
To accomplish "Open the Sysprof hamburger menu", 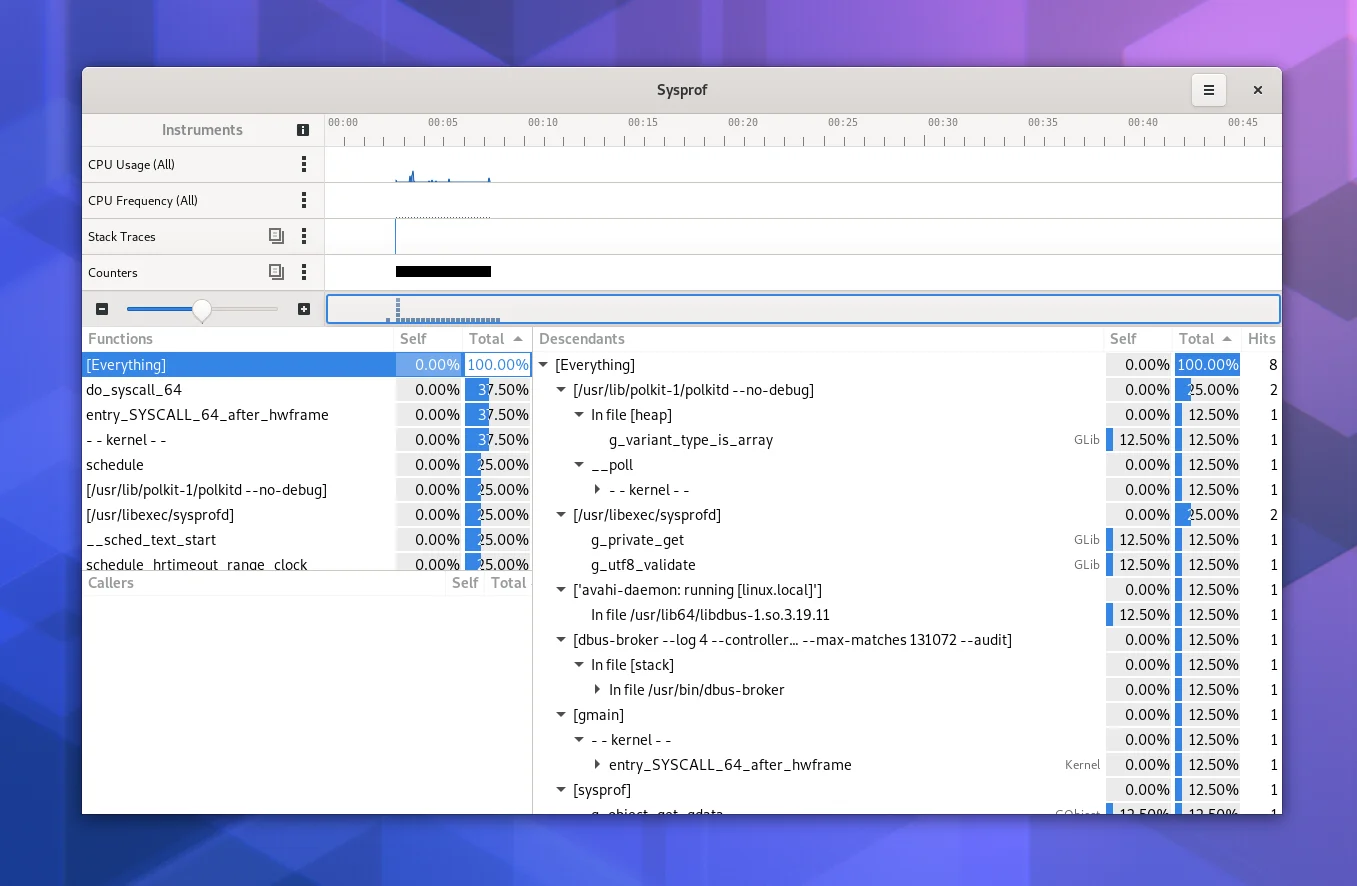I will (1208, 90).
